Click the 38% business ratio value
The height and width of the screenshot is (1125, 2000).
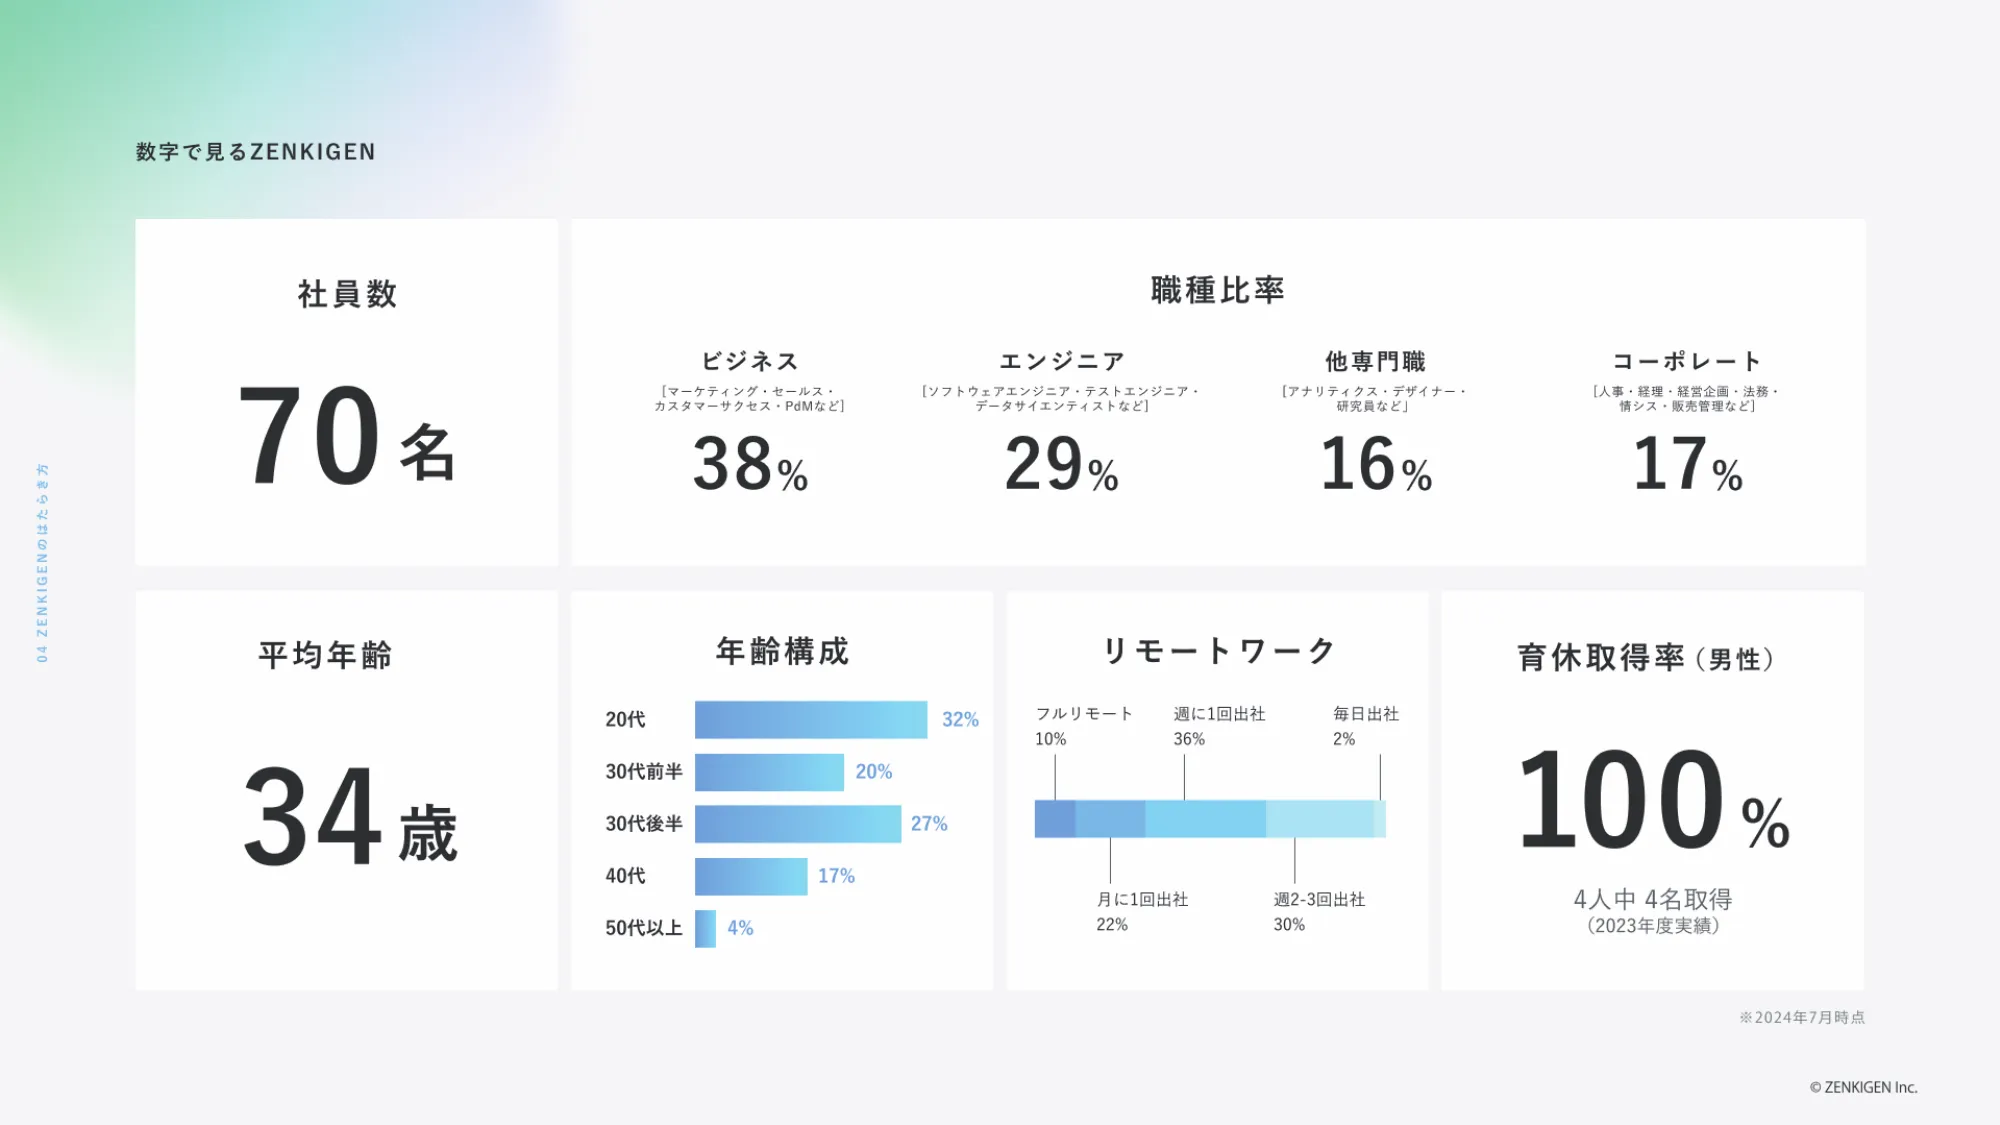point(750,464)
